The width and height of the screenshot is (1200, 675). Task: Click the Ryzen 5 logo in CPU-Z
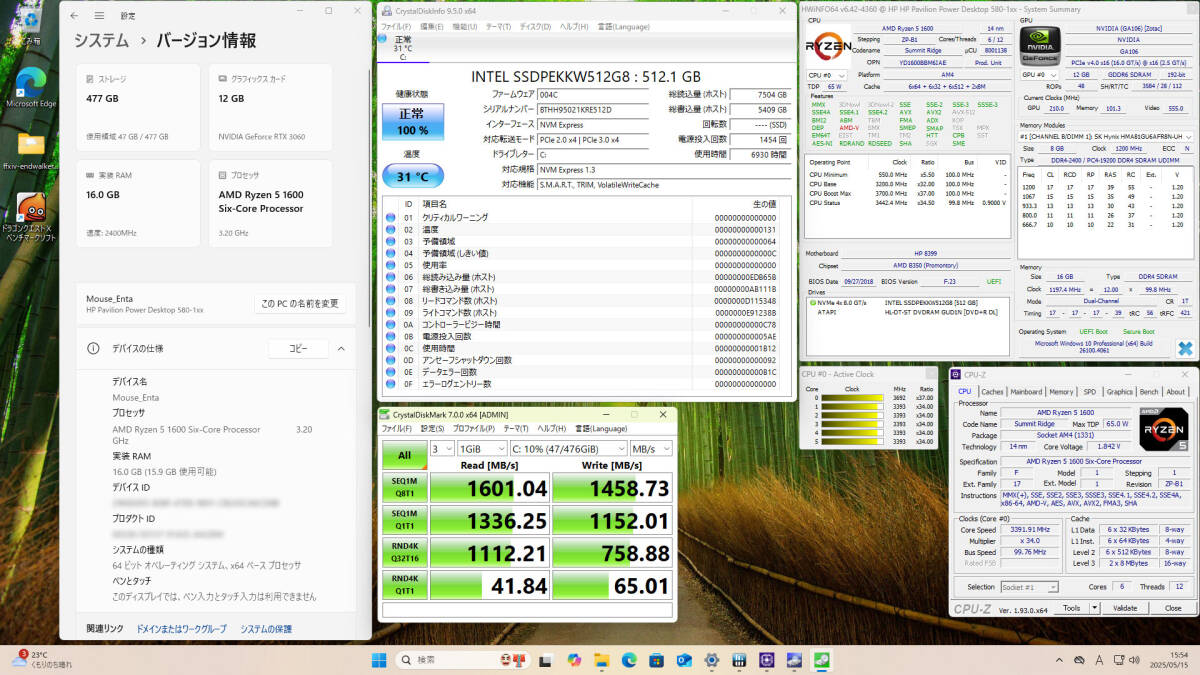coord(1162,430)
